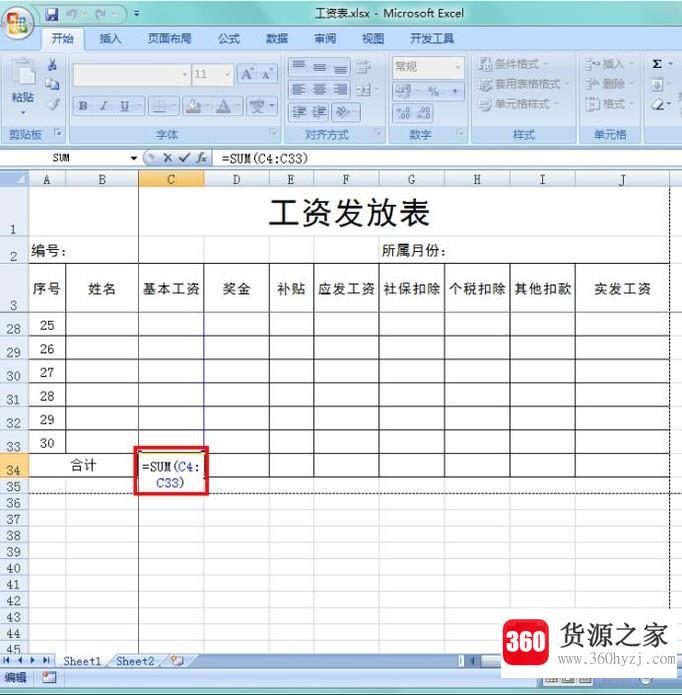Click in the formula bar =SUM(C4:C33)

(447, 158)
